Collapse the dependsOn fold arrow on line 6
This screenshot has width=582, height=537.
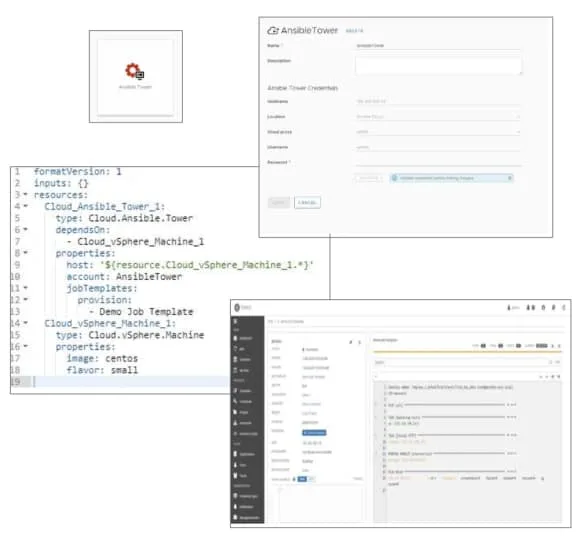pos(26,229)
